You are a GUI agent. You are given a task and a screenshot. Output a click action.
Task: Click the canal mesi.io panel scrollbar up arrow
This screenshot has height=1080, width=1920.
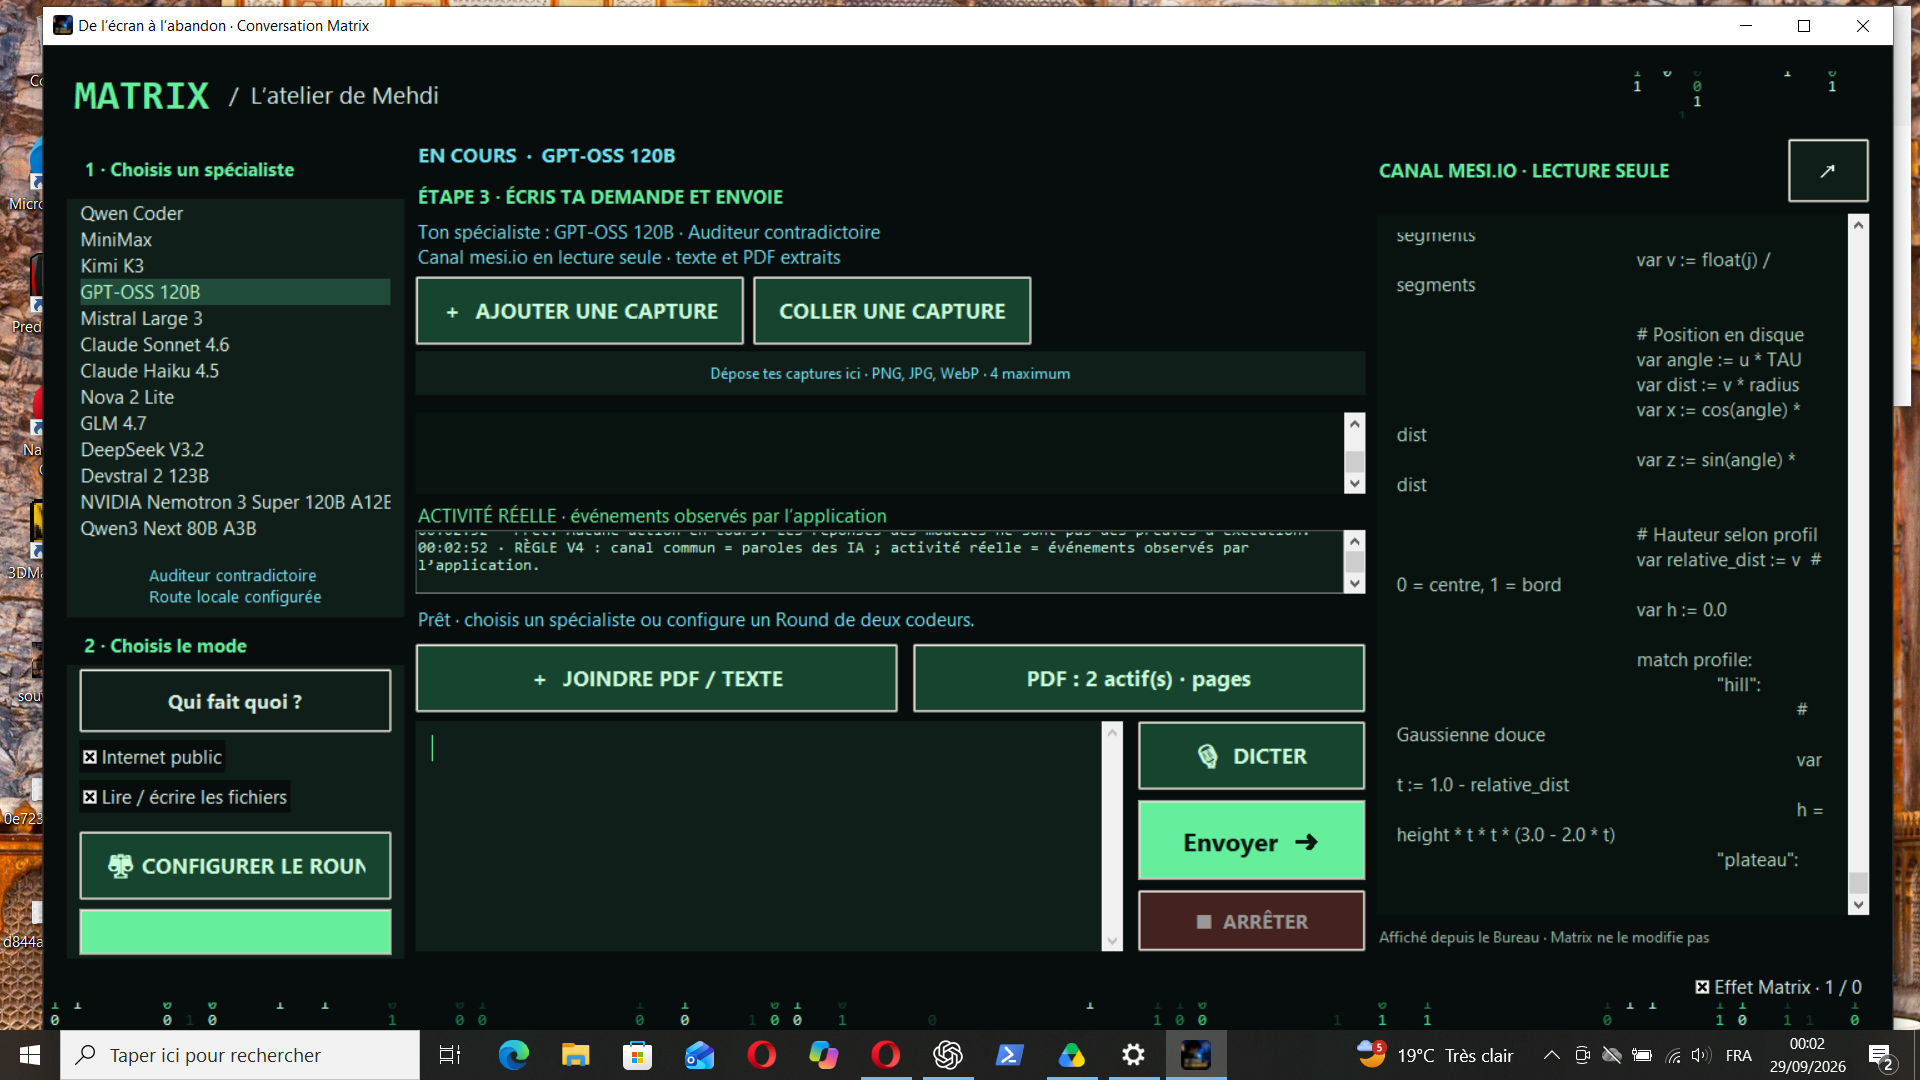pos(1858,225)
